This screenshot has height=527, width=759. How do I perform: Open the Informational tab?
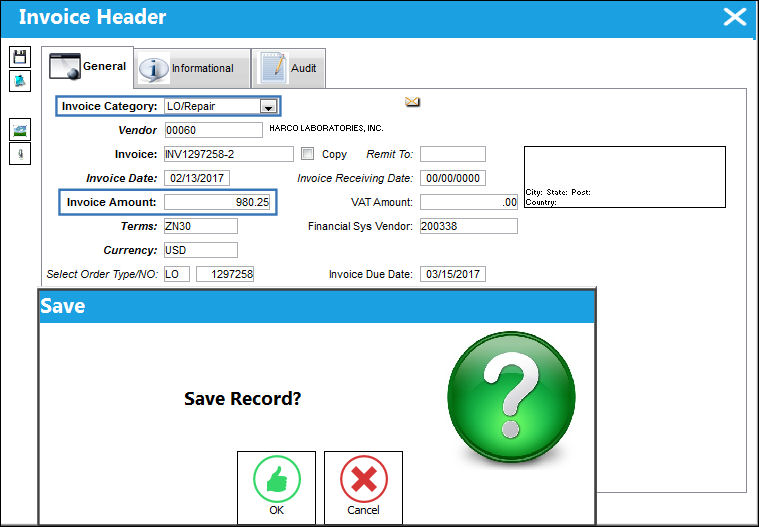[192, 68]
